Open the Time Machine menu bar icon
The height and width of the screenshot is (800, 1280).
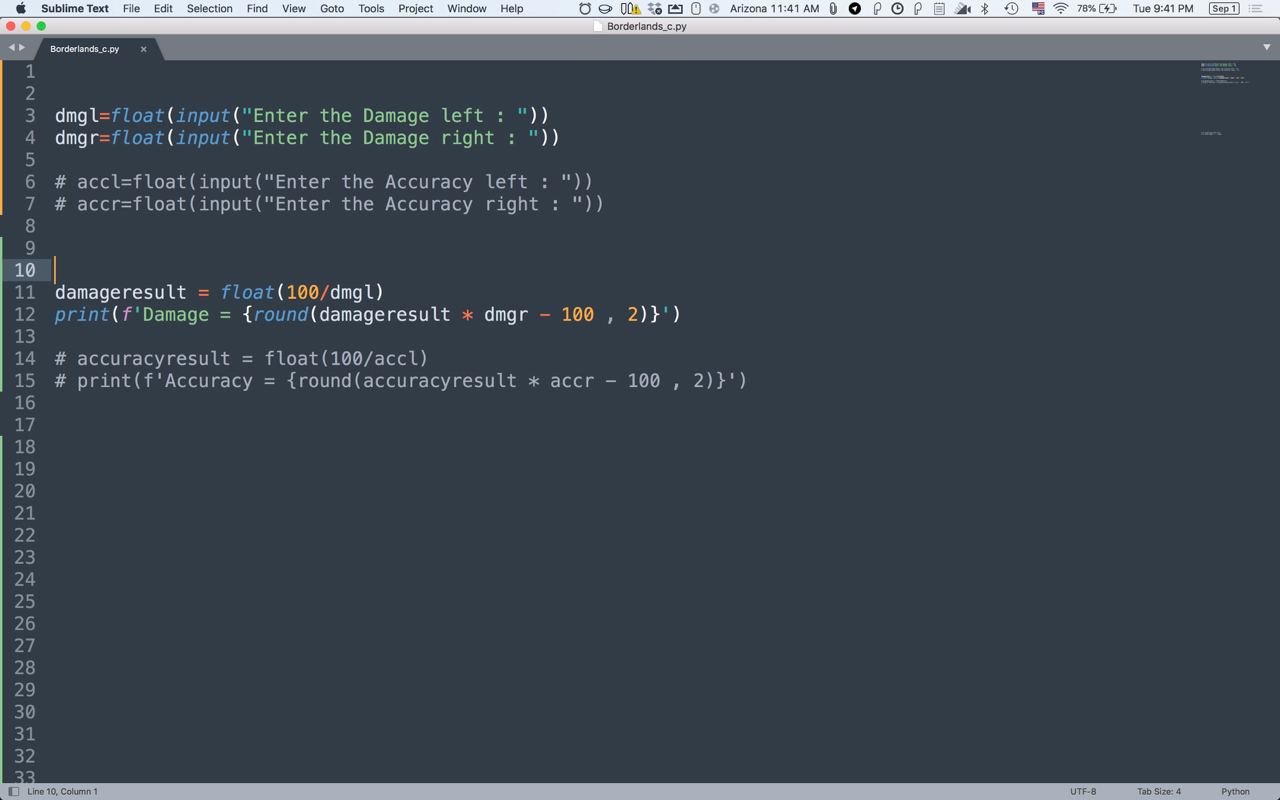click(1011, 8)
